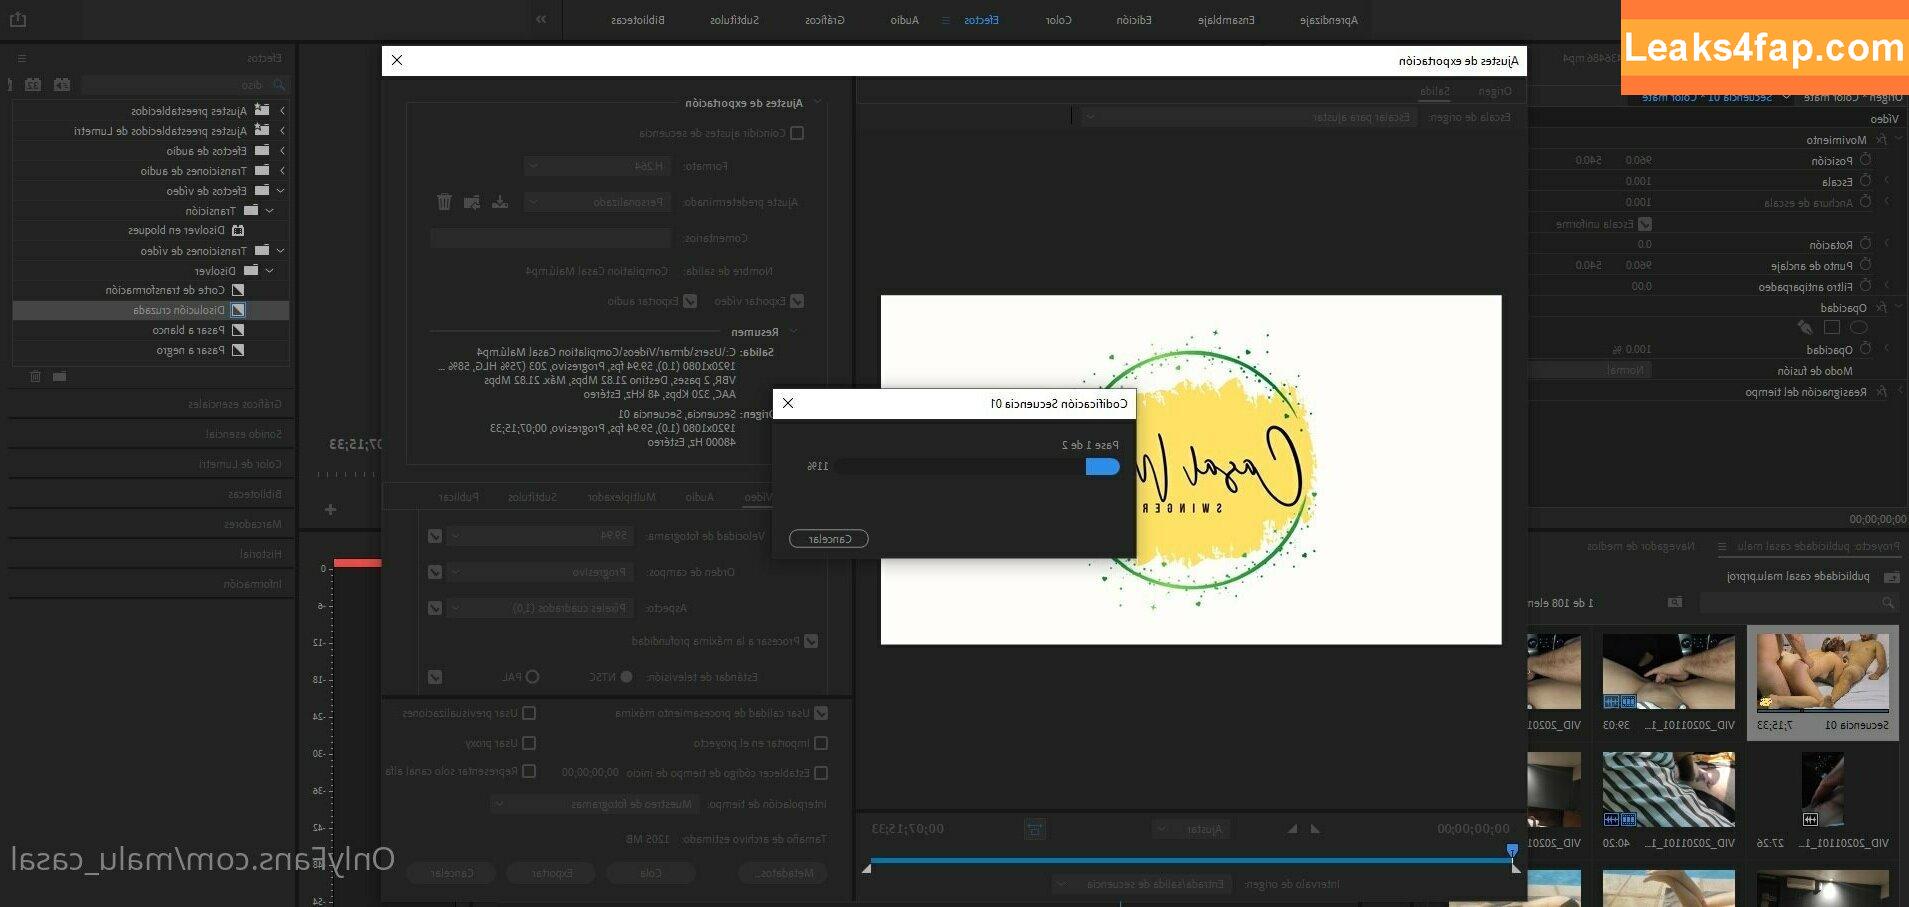Select the NTSC television standard radio
The height and width of the screenshot is (907, 1909).
[x=626, y=677]
